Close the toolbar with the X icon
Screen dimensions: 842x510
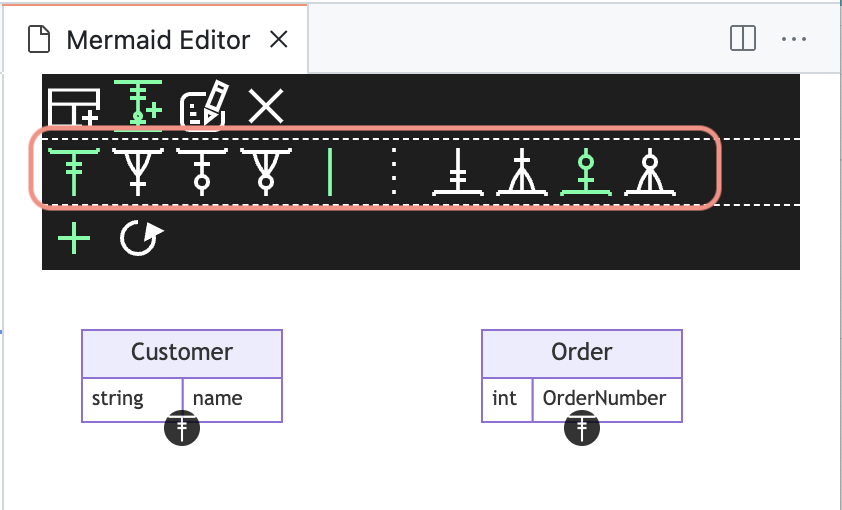266,106
